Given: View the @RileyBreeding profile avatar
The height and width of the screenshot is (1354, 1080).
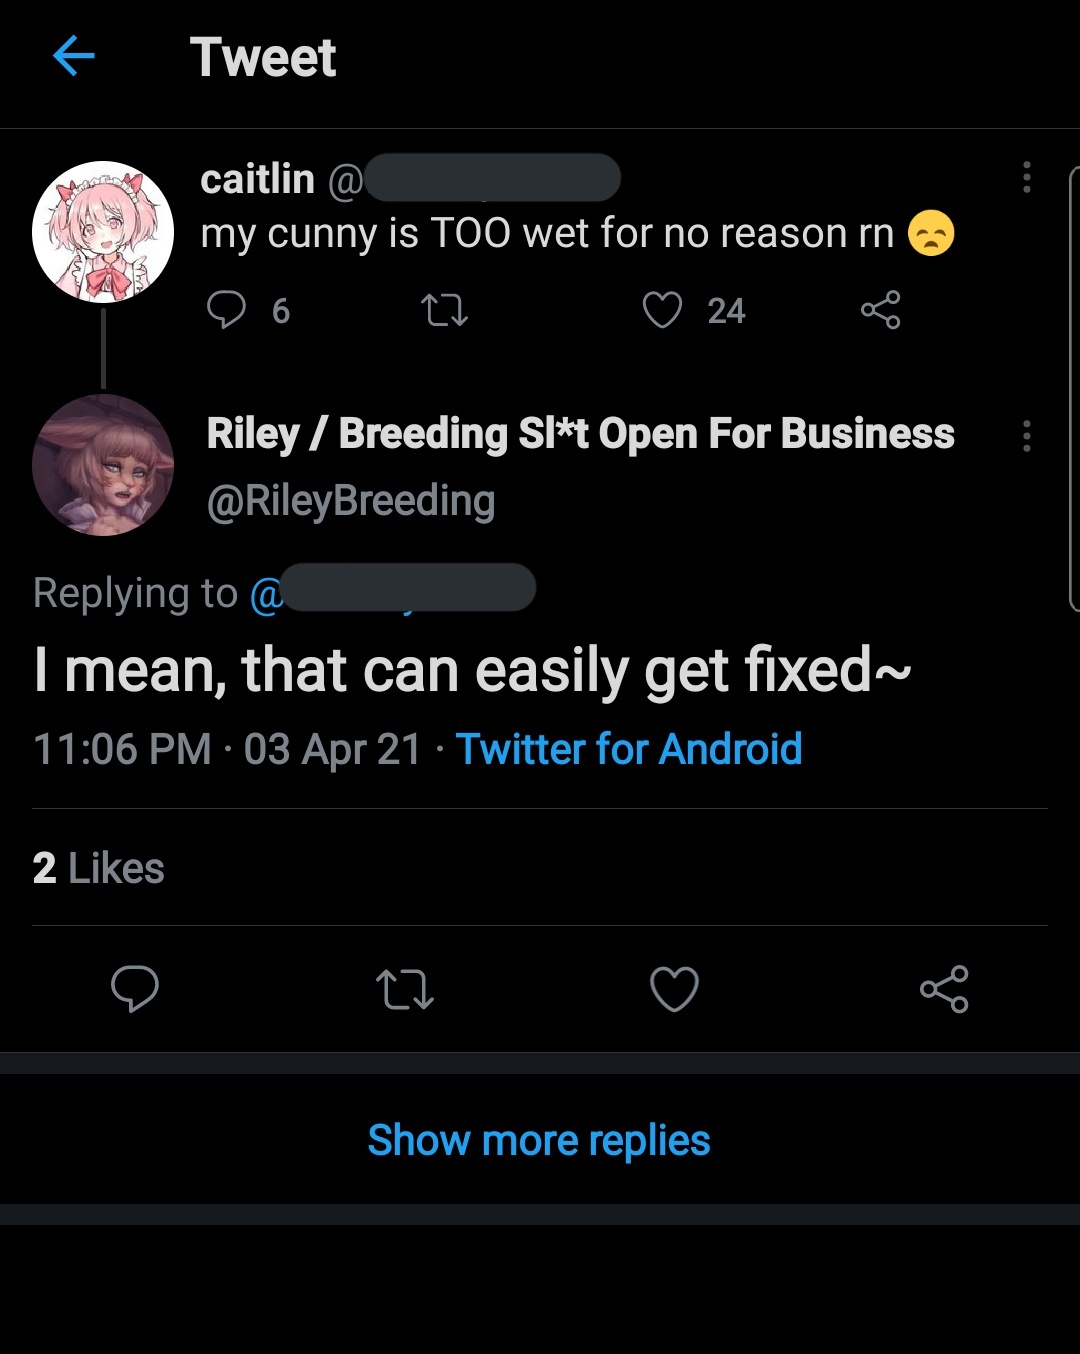Looking at the screenshot, I should [103, 465].
